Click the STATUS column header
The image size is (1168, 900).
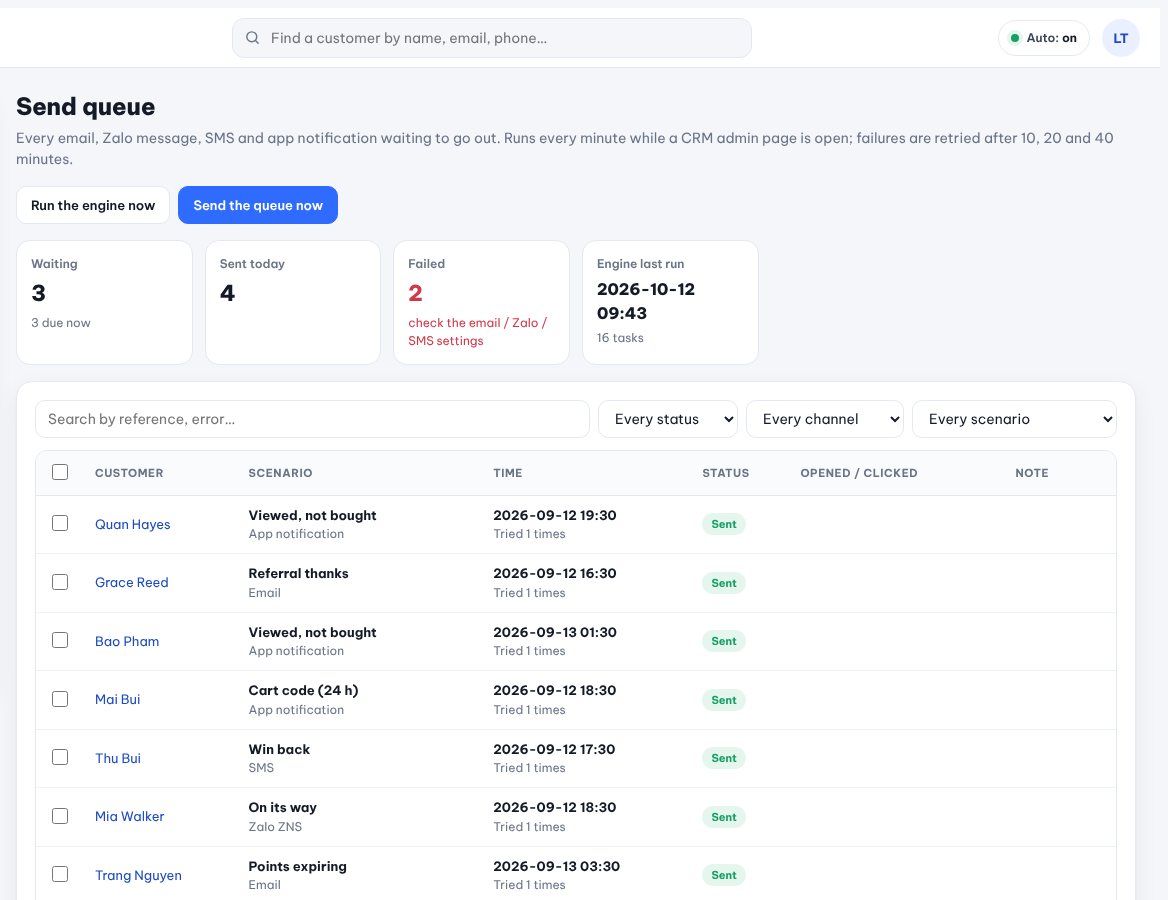(726, 473)
